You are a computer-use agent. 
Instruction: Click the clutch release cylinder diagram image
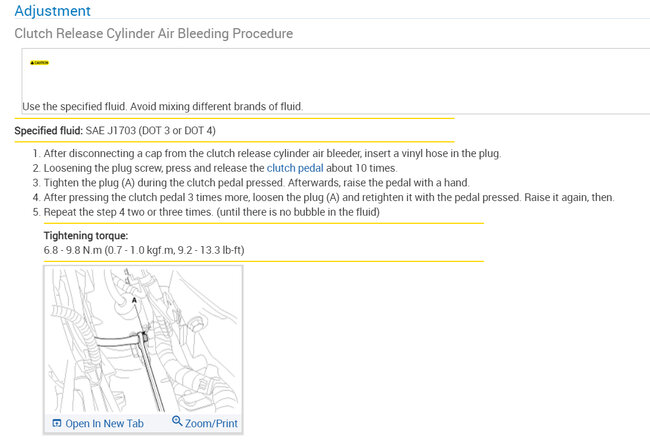[x=145, y=340]
